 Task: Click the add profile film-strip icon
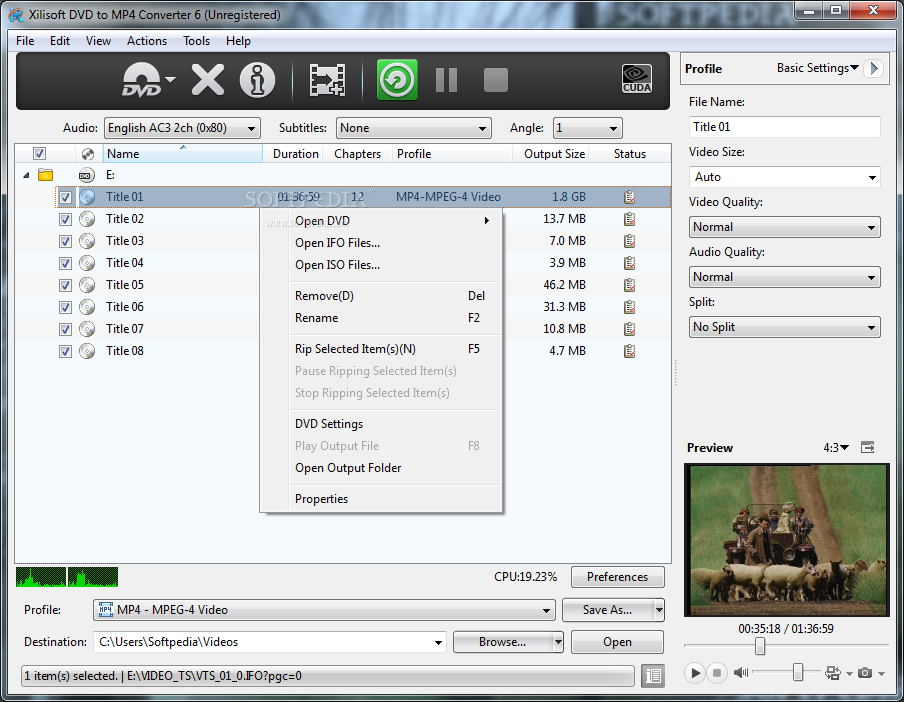(x=327, y=80)
